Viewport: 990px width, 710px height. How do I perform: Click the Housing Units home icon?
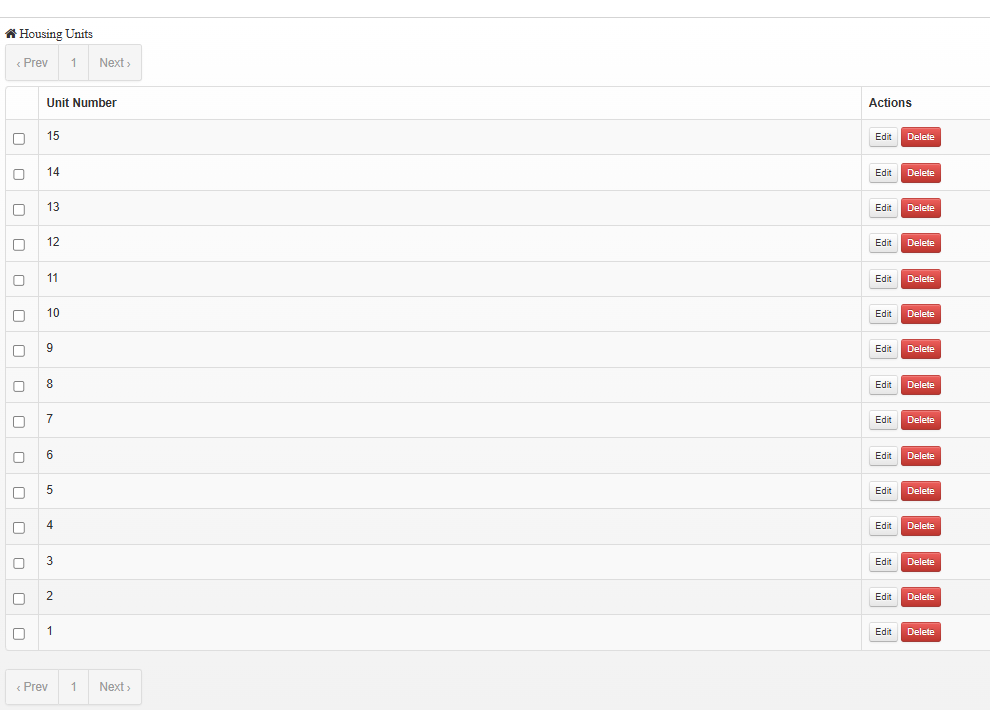point(11,34)
